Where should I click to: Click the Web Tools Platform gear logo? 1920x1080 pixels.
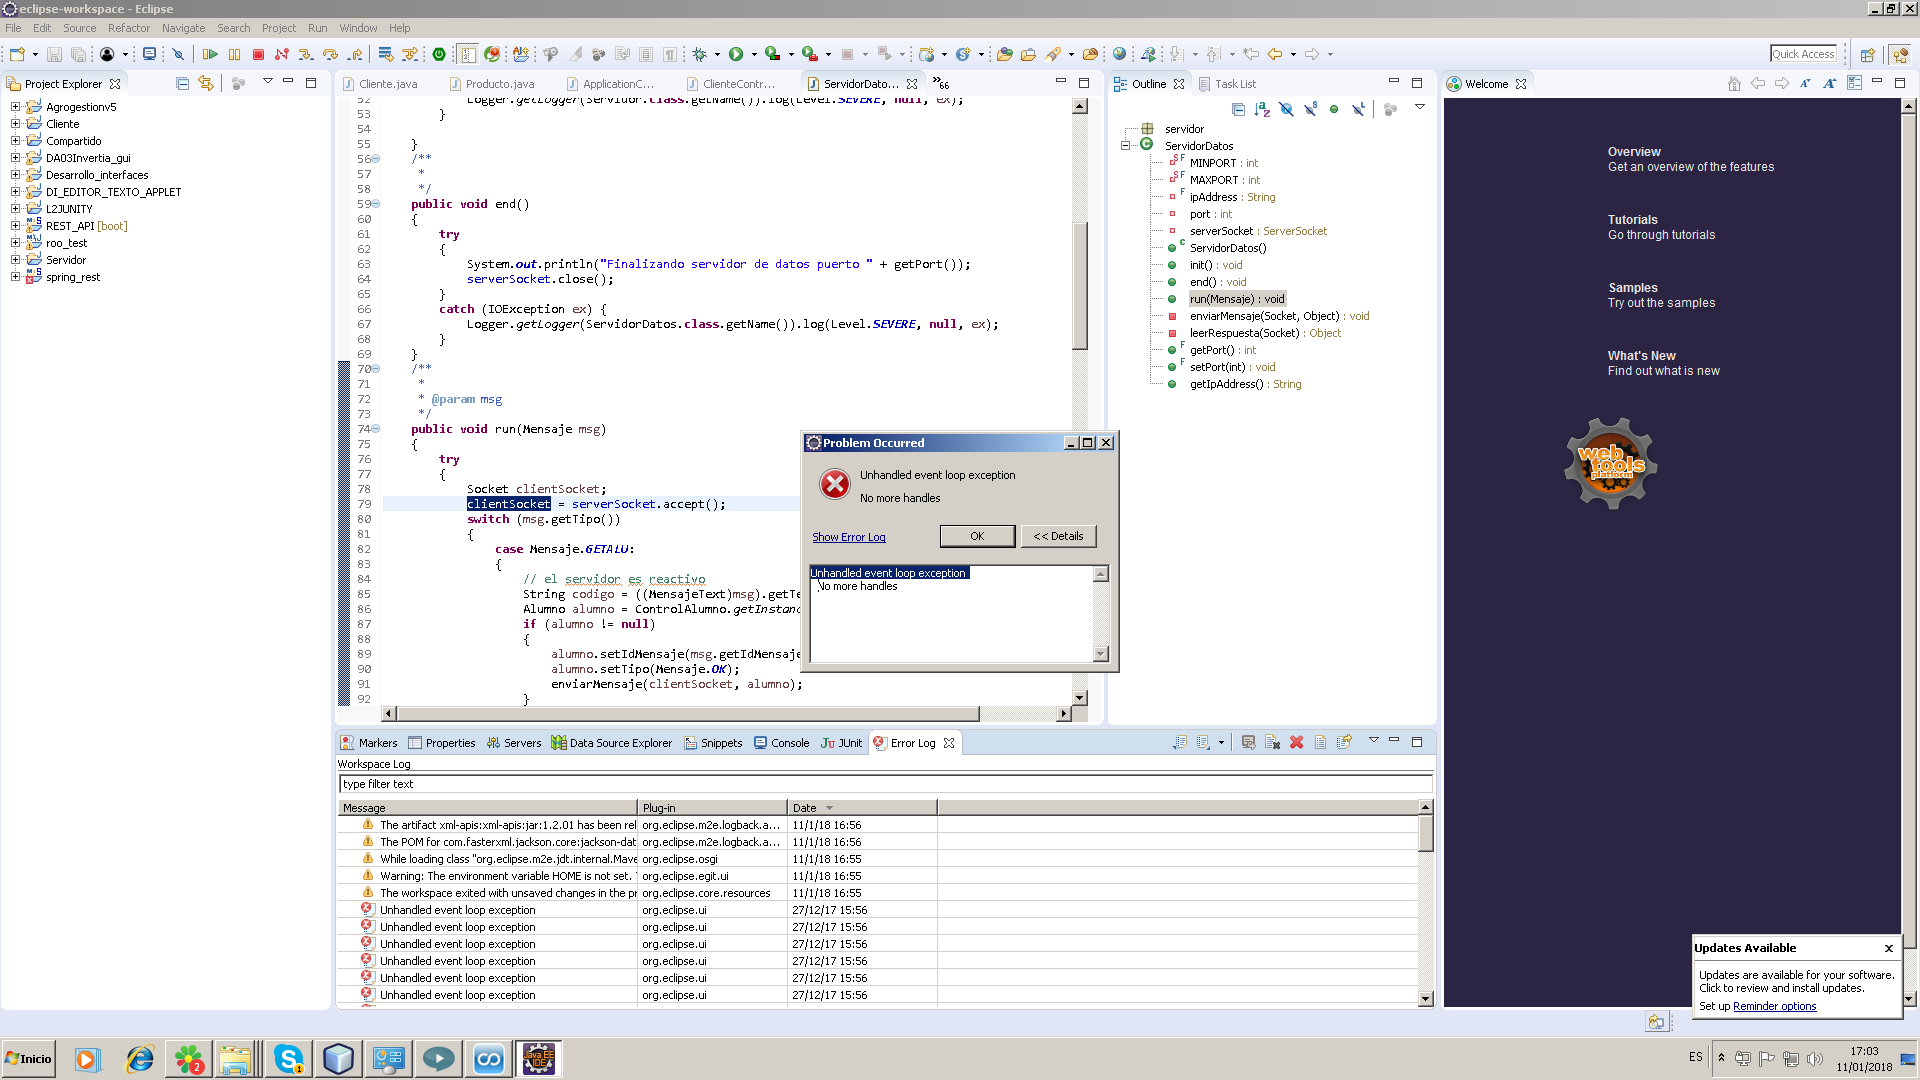(x=1611, y=463)
